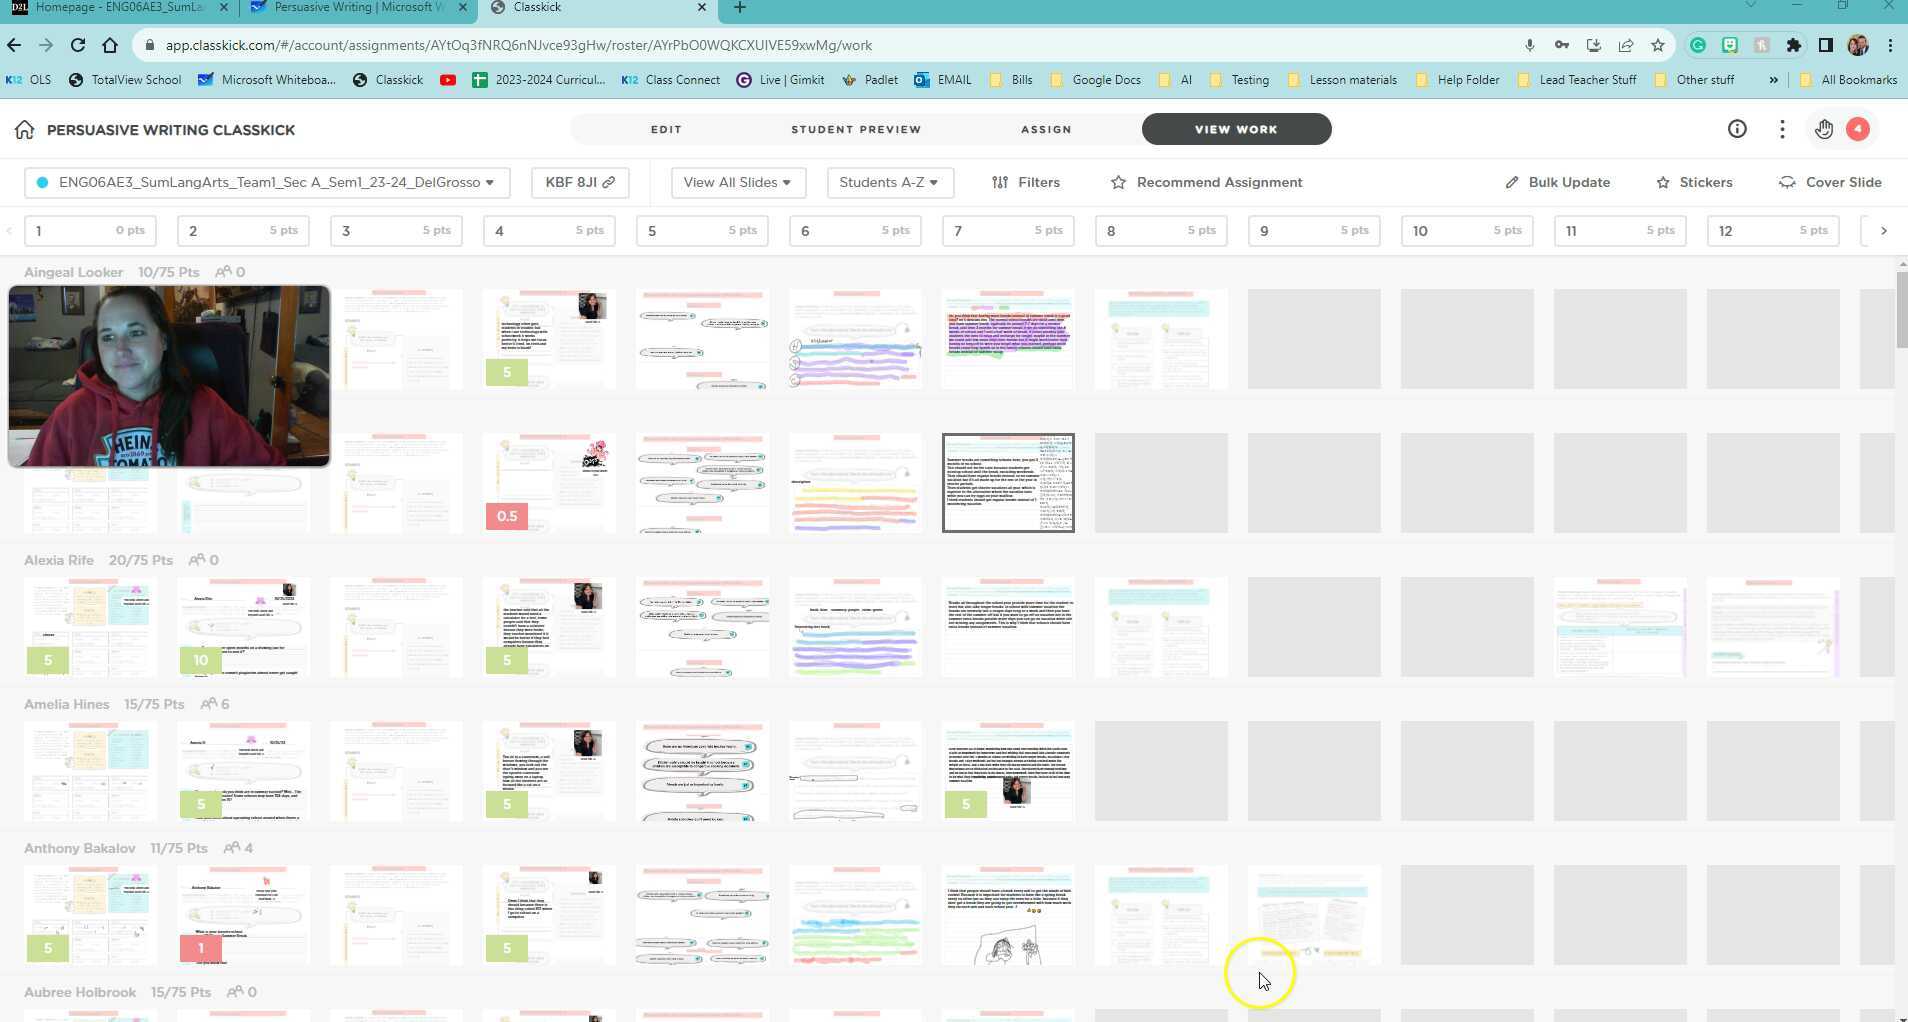1908x1022 pixels.
Task: Click the home icon beside Persuasive Writing Classkick
Action: (24, 130)
